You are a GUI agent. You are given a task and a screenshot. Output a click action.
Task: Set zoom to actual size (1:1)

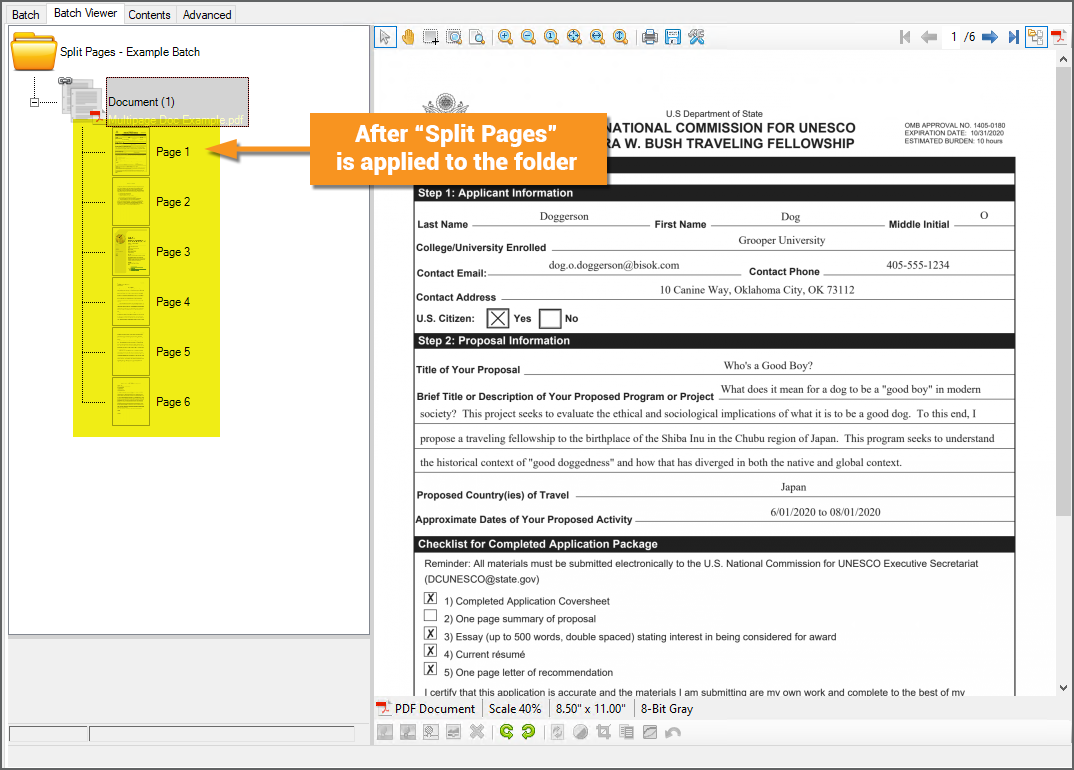pyautogui.click(x=551, y=37)
